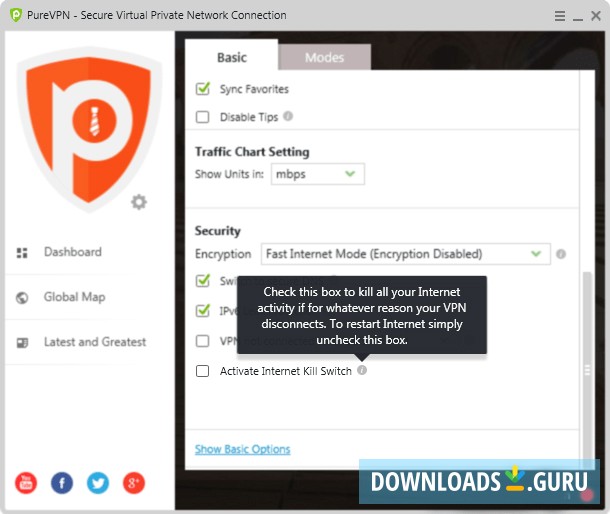Open the YouTube social icon
Image resolution: width=610 pixels, height=514 pixels.
point(26,483)
